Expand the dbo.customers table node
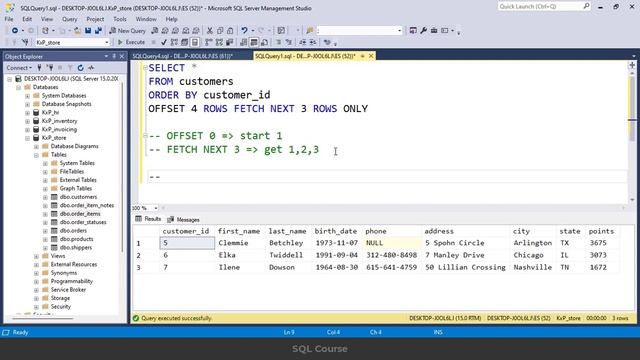Viewport: 640px width, 360px height. point(45,197)
